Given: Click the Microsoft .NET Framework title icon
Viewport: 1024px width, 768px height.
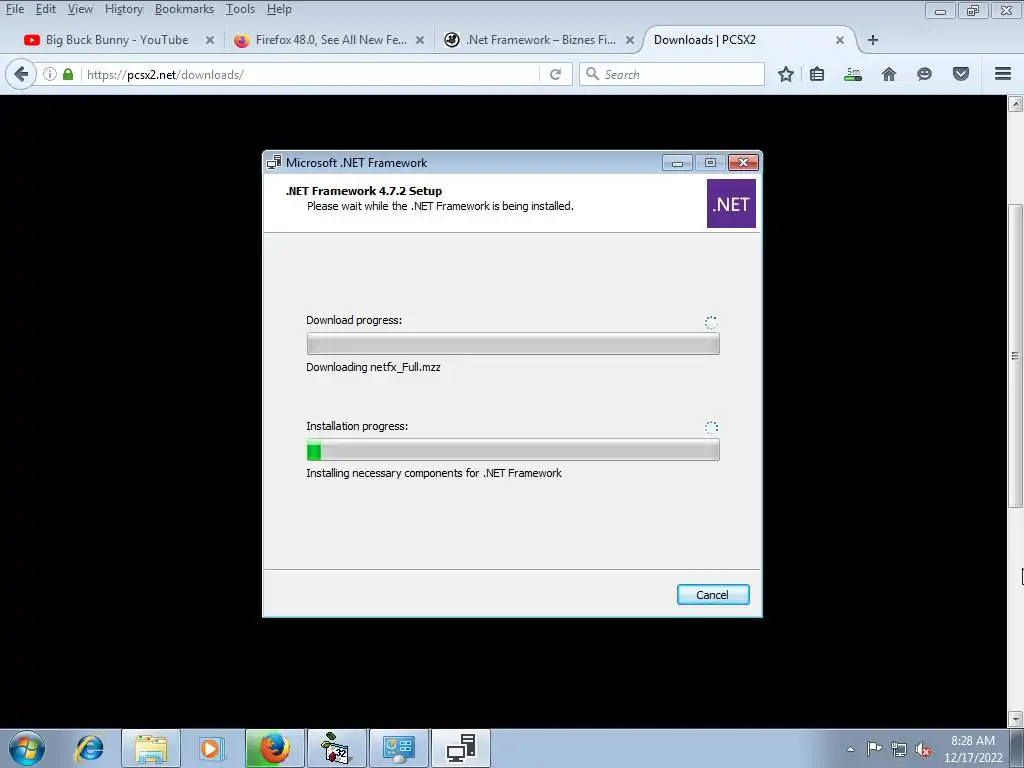Looking at the screenshot, I should coord(274,163).
